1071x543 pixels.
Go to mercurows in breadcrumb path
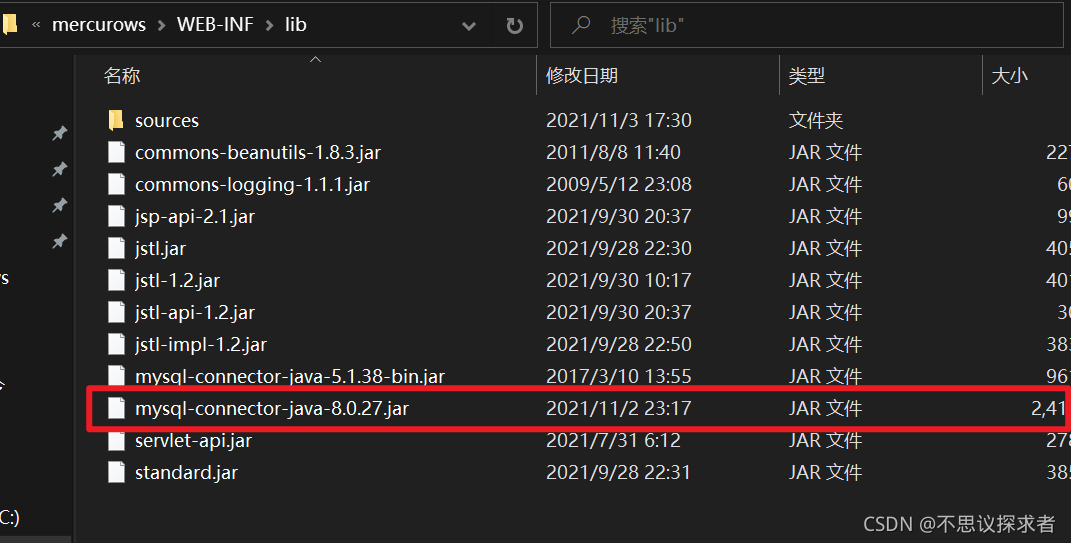pyautogui.click(x=99, y=25)
